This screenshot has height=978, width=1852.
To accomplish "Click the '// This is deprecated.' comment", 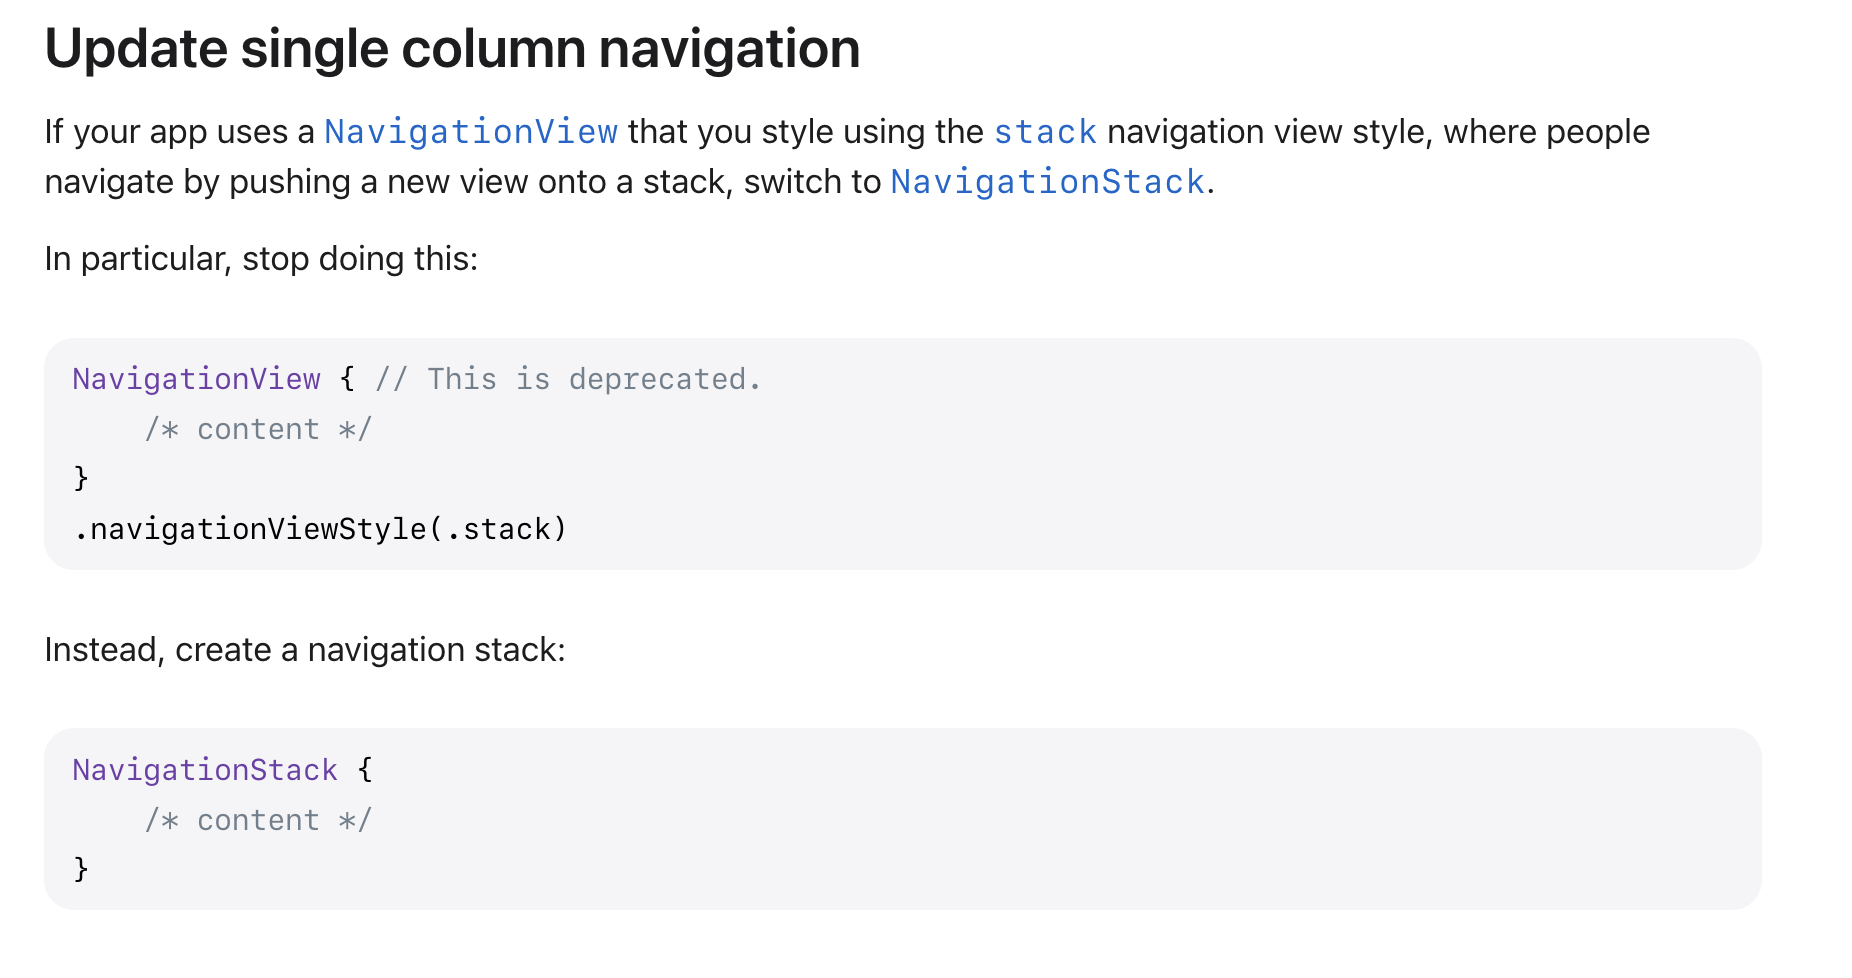I will (x=568, y=379).
